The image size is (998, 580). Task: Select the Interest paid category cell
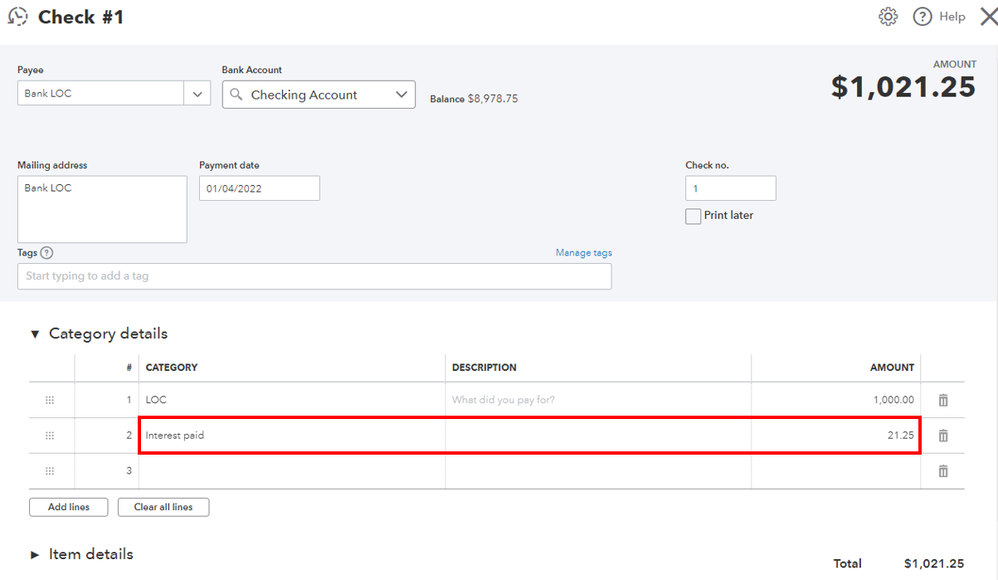click(292, 435)
